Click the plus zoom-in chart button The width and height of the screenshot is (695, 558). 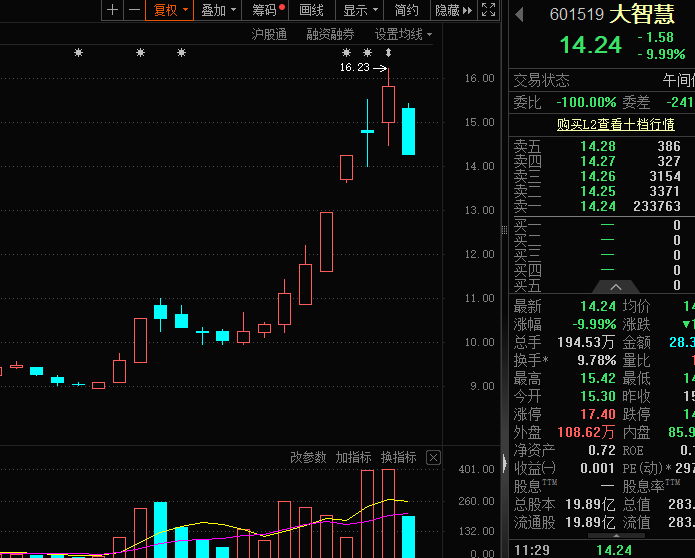pyautogui.click(x=113, y=10)
